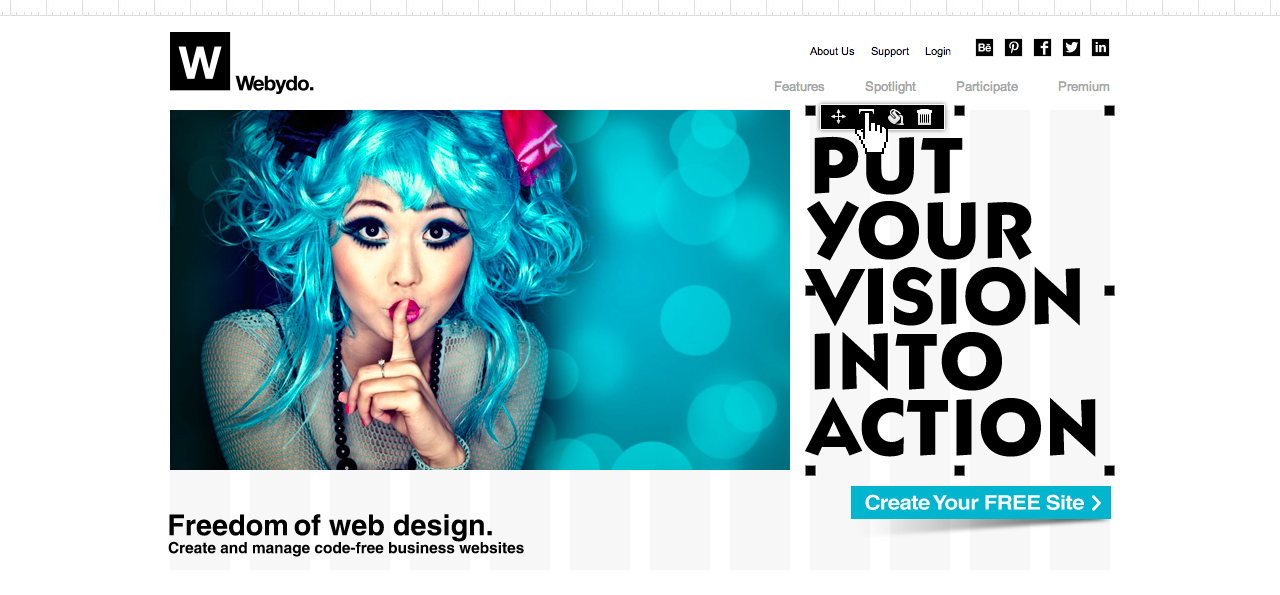Visit the Facebook social icon
This screenshot has height=595, width=1280.
tap(1042, 48)
